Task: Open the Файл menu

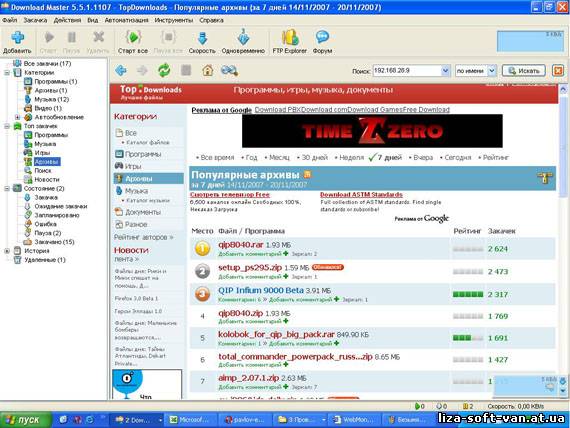Action: click(9, 20)
